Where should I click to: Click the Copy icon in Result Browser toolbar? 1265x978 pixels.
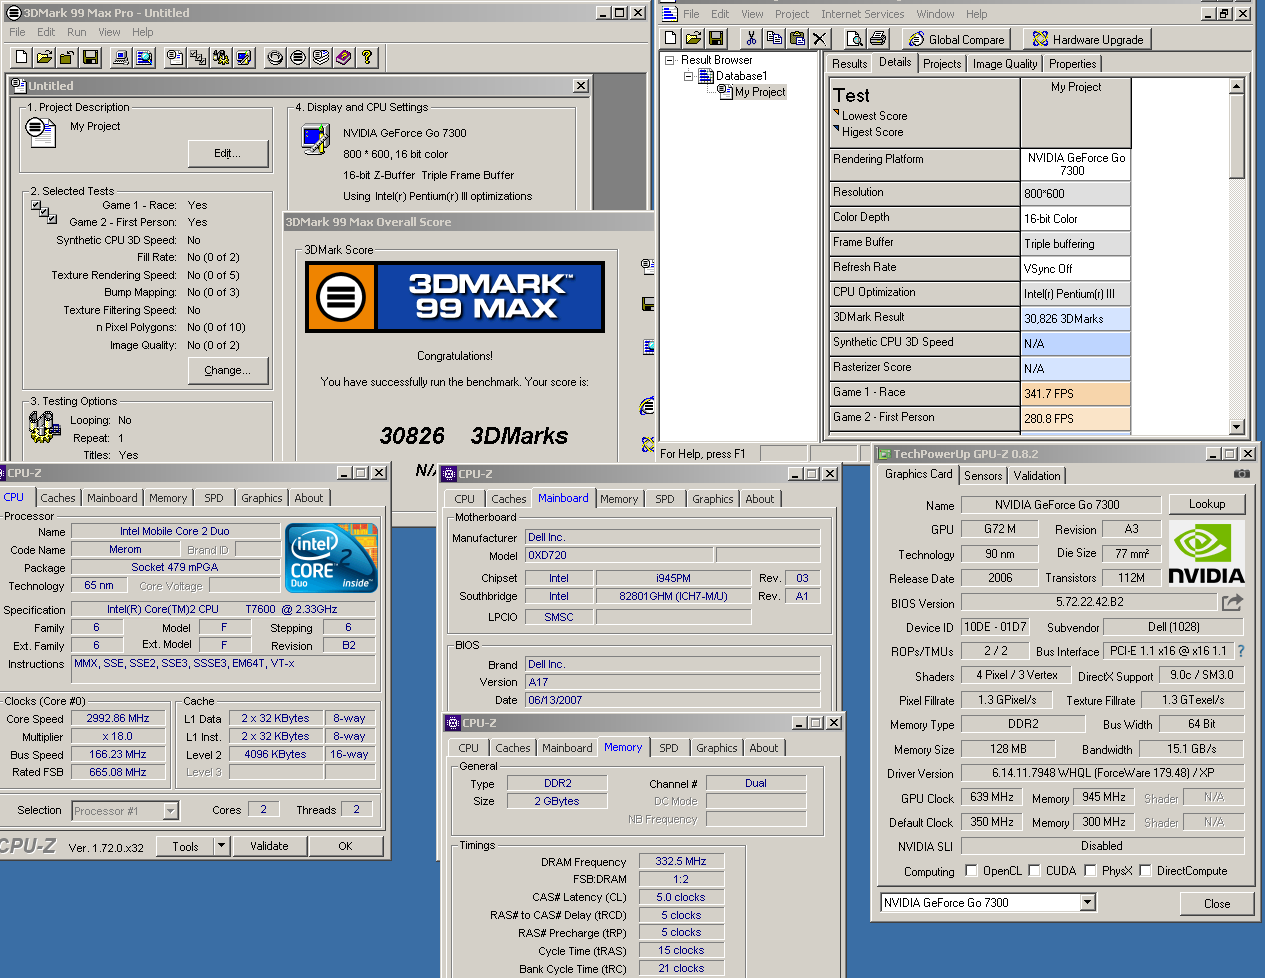(x=774, y=38)
